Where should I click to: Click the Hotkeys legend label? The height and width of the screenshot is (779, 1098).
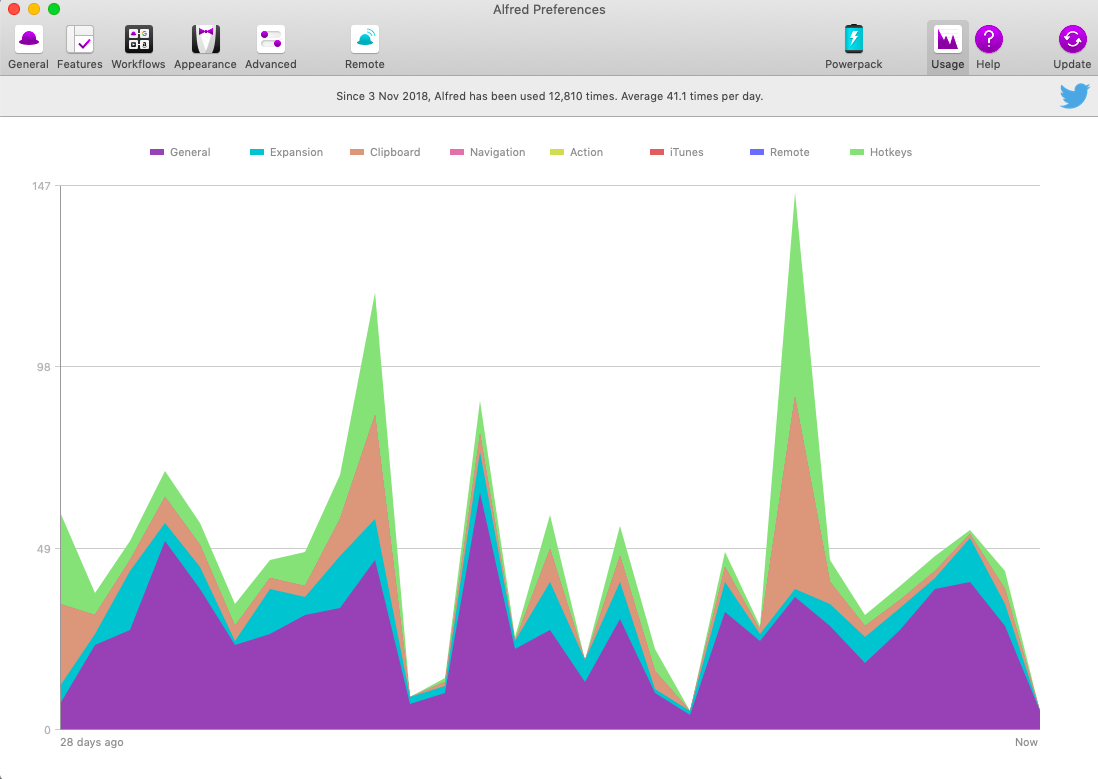891,152
